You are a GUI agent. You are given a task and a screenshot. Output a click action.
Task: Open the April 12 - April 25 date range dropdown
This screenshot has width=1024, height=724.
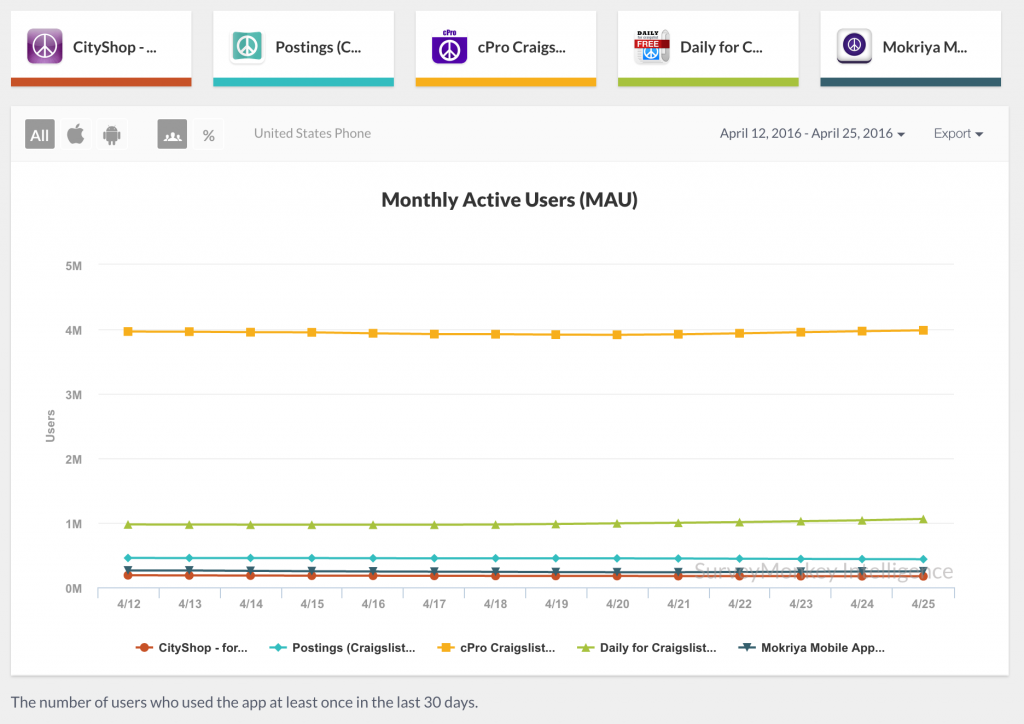[812, 134]
